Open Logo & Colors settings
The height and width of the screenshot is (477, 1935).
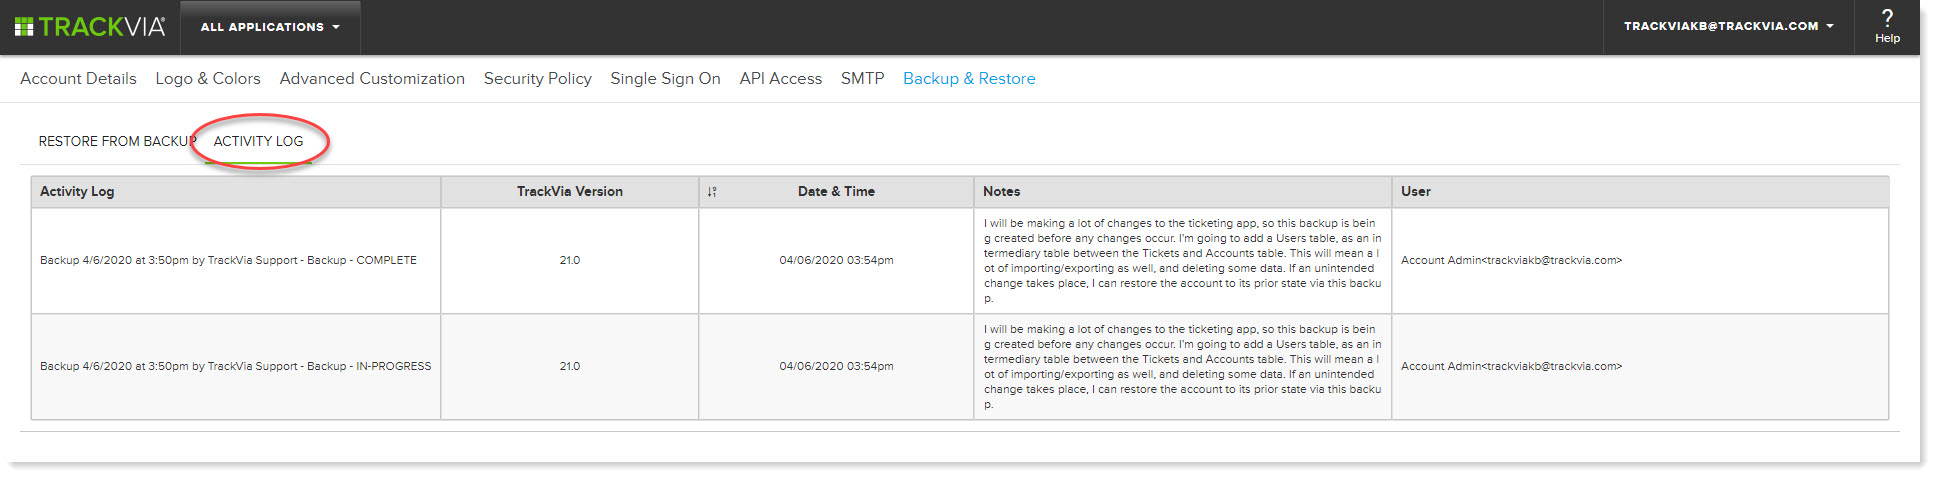coord(208,78)
